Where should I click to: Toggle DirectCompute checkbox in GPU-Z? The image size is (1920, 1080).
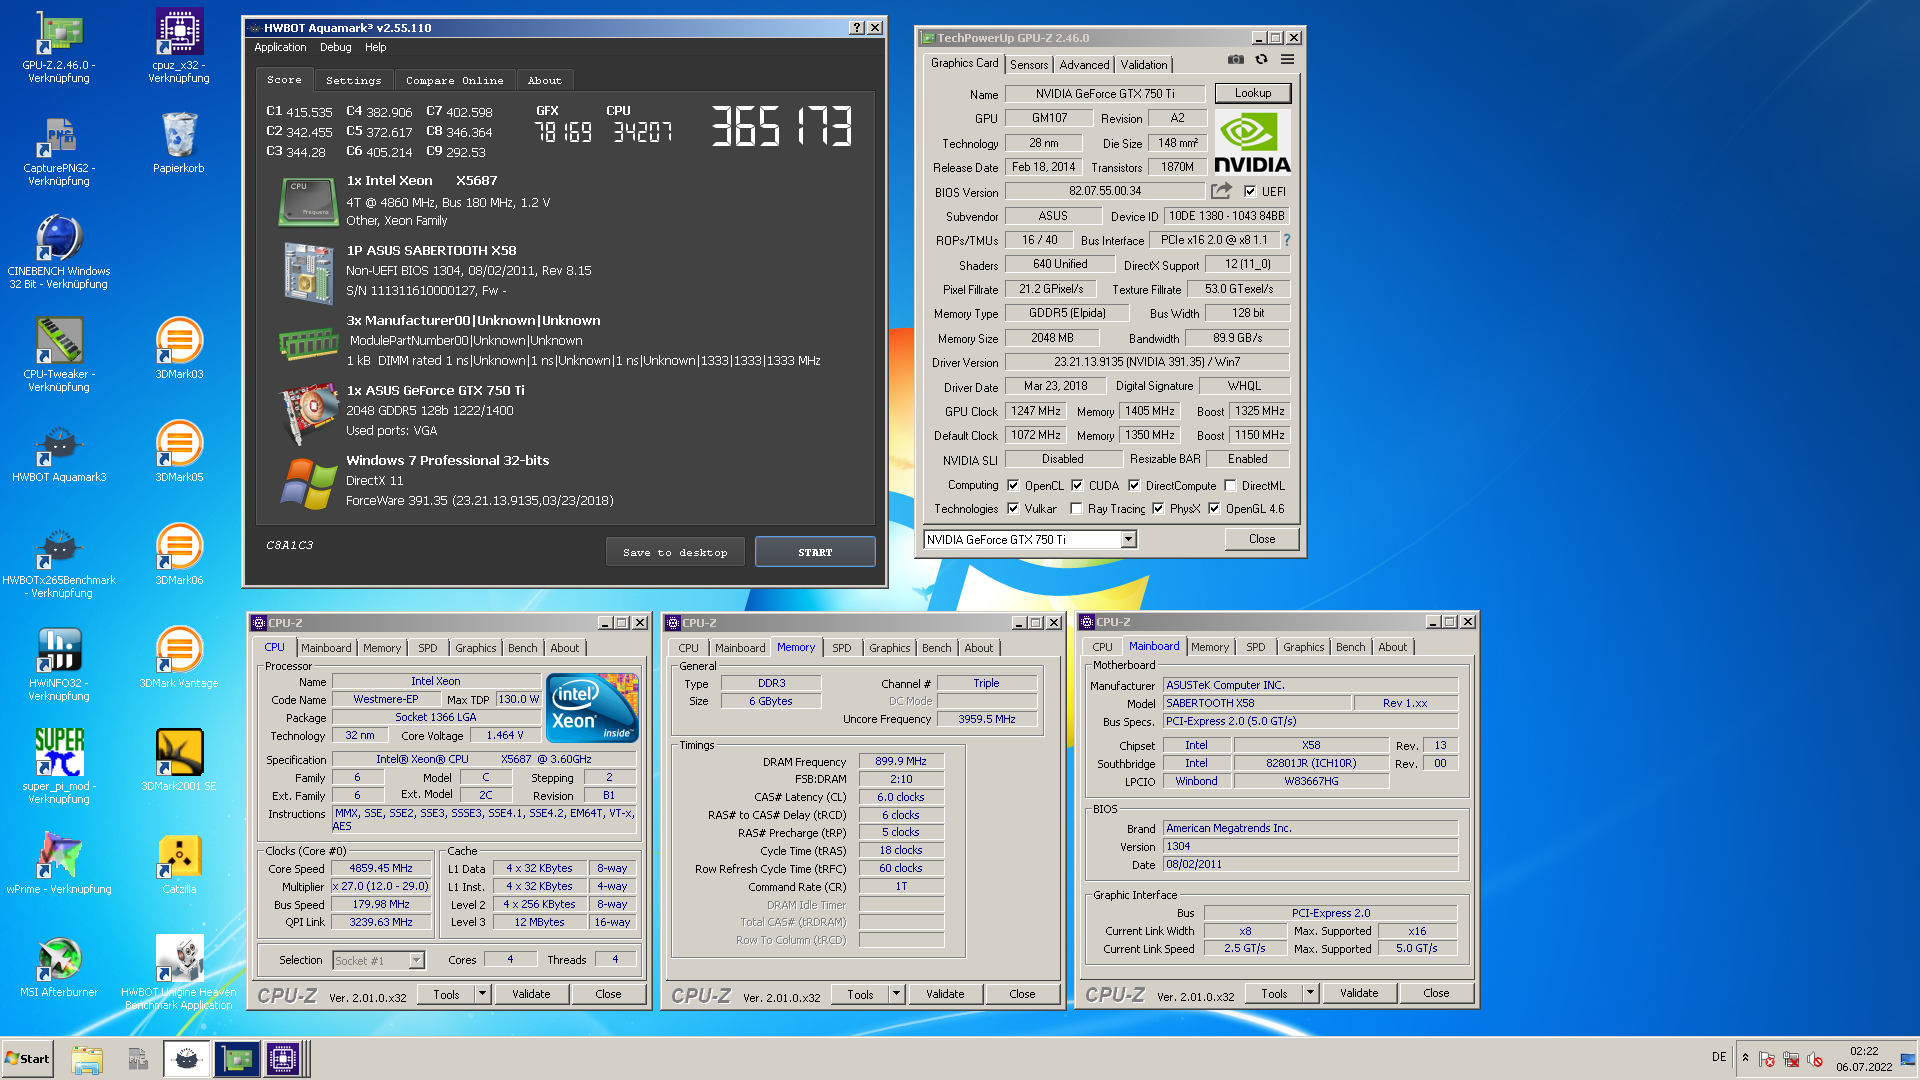pos(1134,486)
